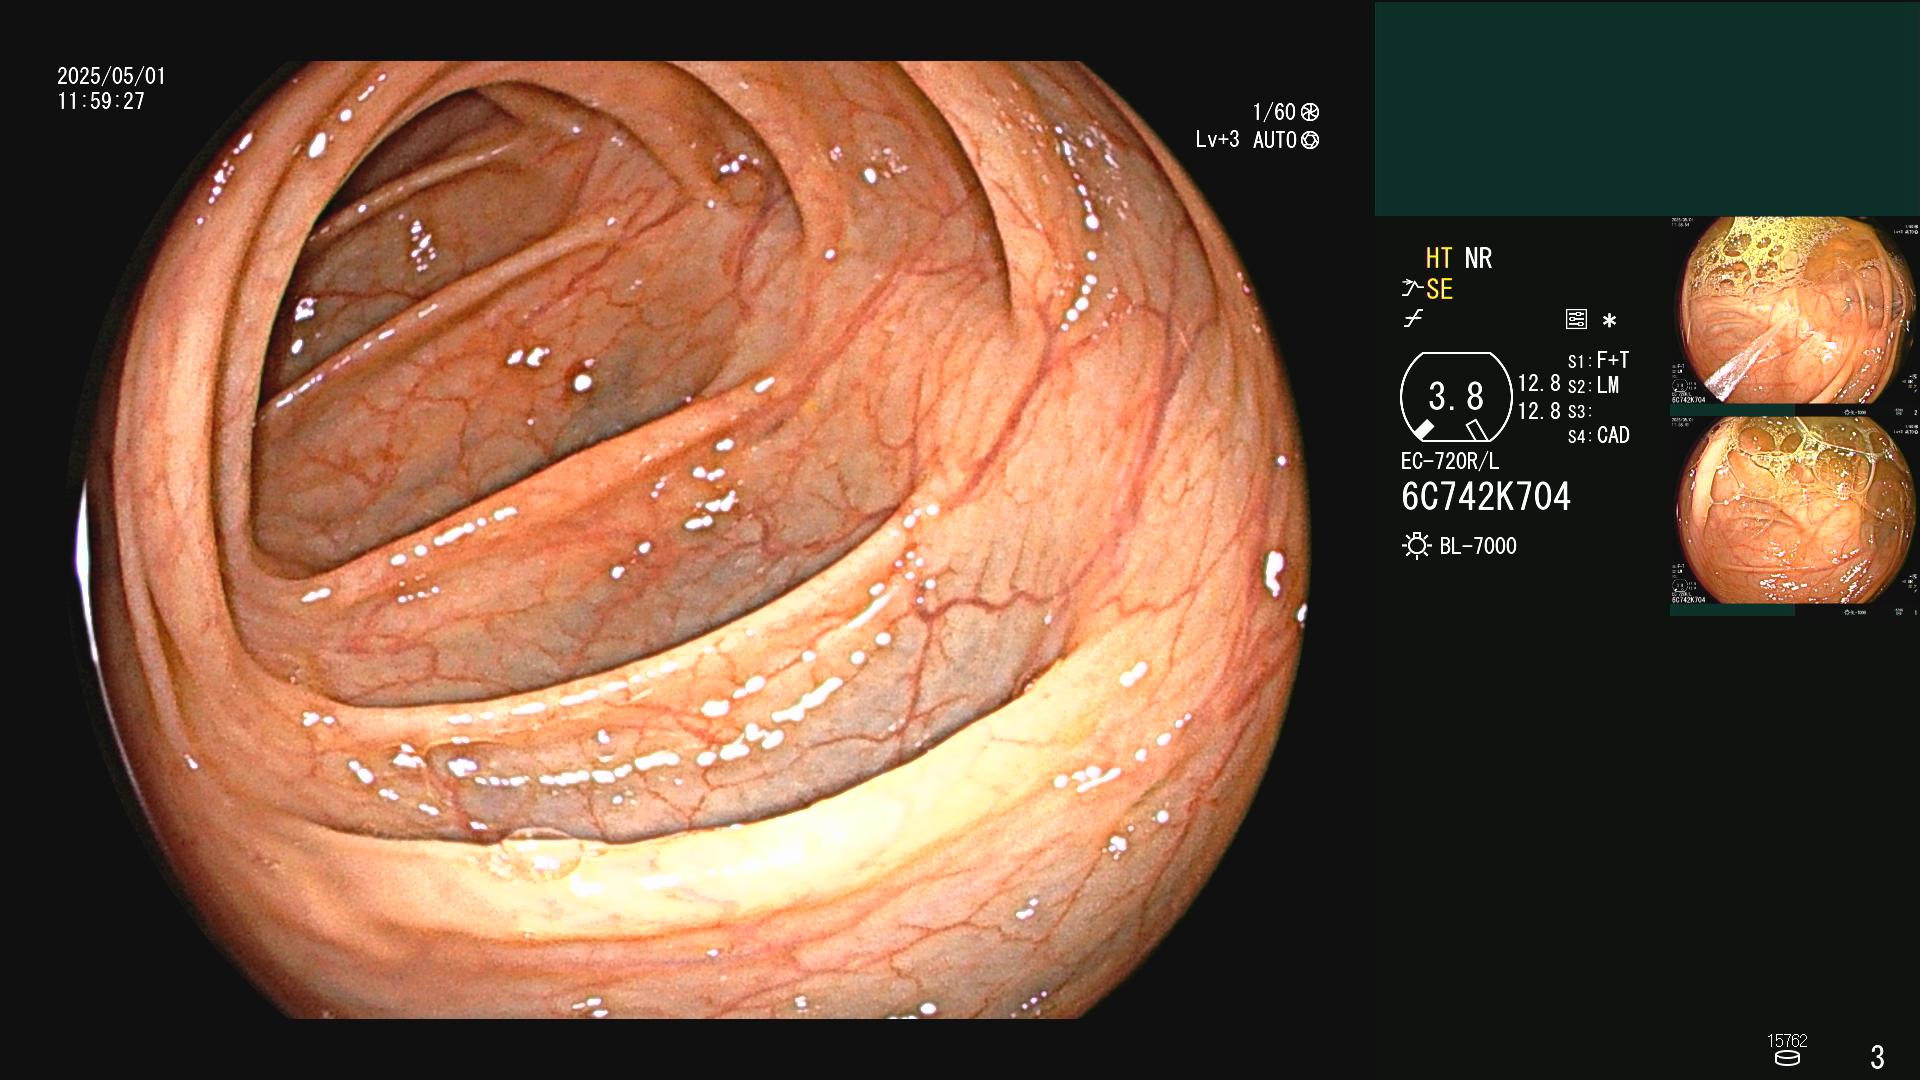1920x1080 pixels.
Task: Click the scope model EC-720R/L
Action: [1450, 461]
